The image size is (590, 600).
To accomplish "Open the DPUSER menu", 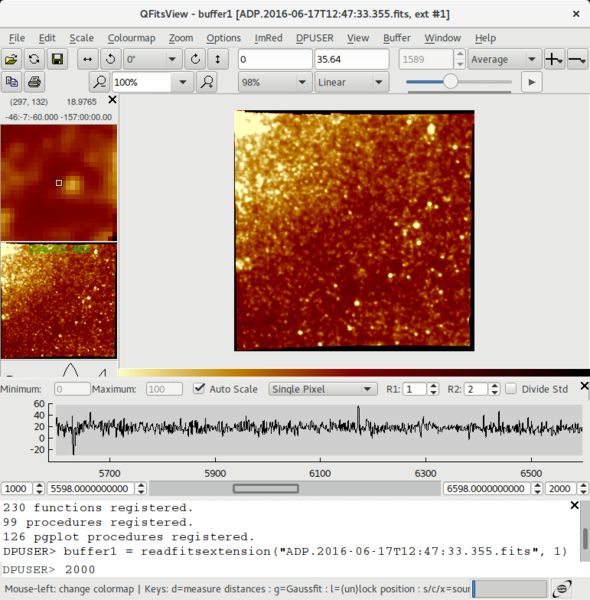I will 315,38.
